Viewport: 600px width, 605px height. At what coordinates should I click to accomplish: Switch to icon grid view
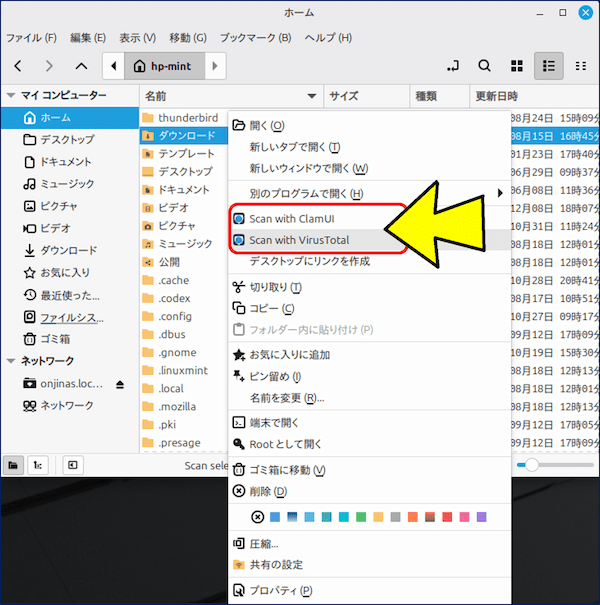pos(517,66)
